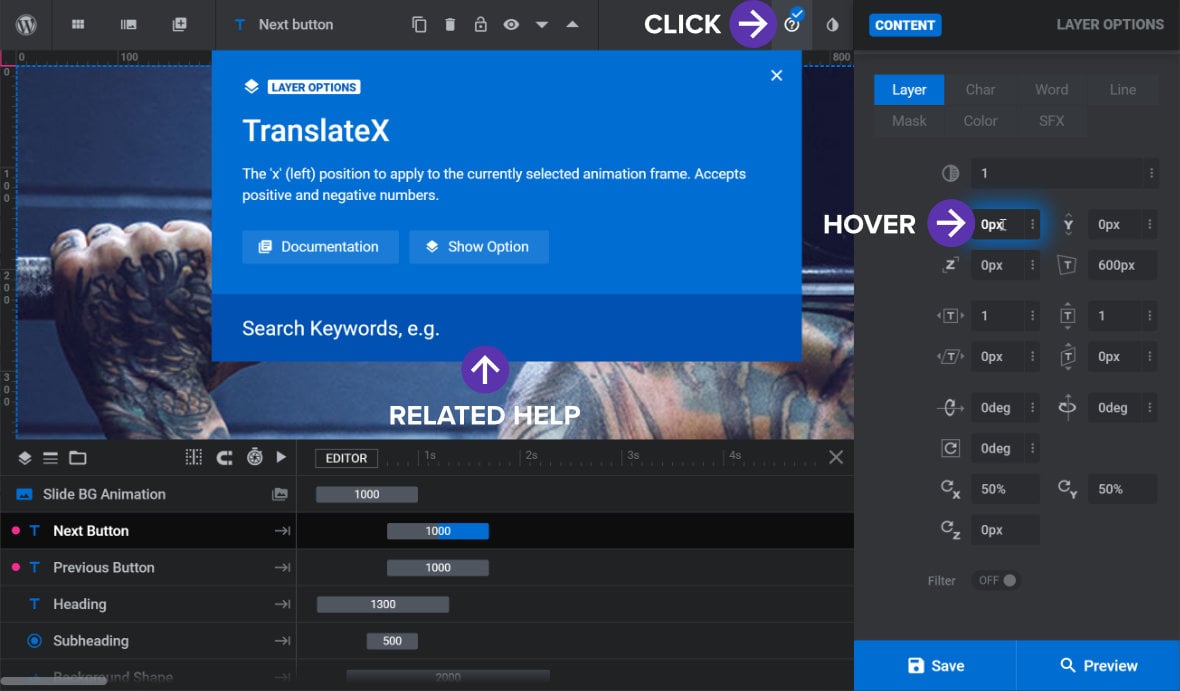Screen dimensions: 1180x691
Task: Click the Search Keywords field
Action: [x=506, y=328]
